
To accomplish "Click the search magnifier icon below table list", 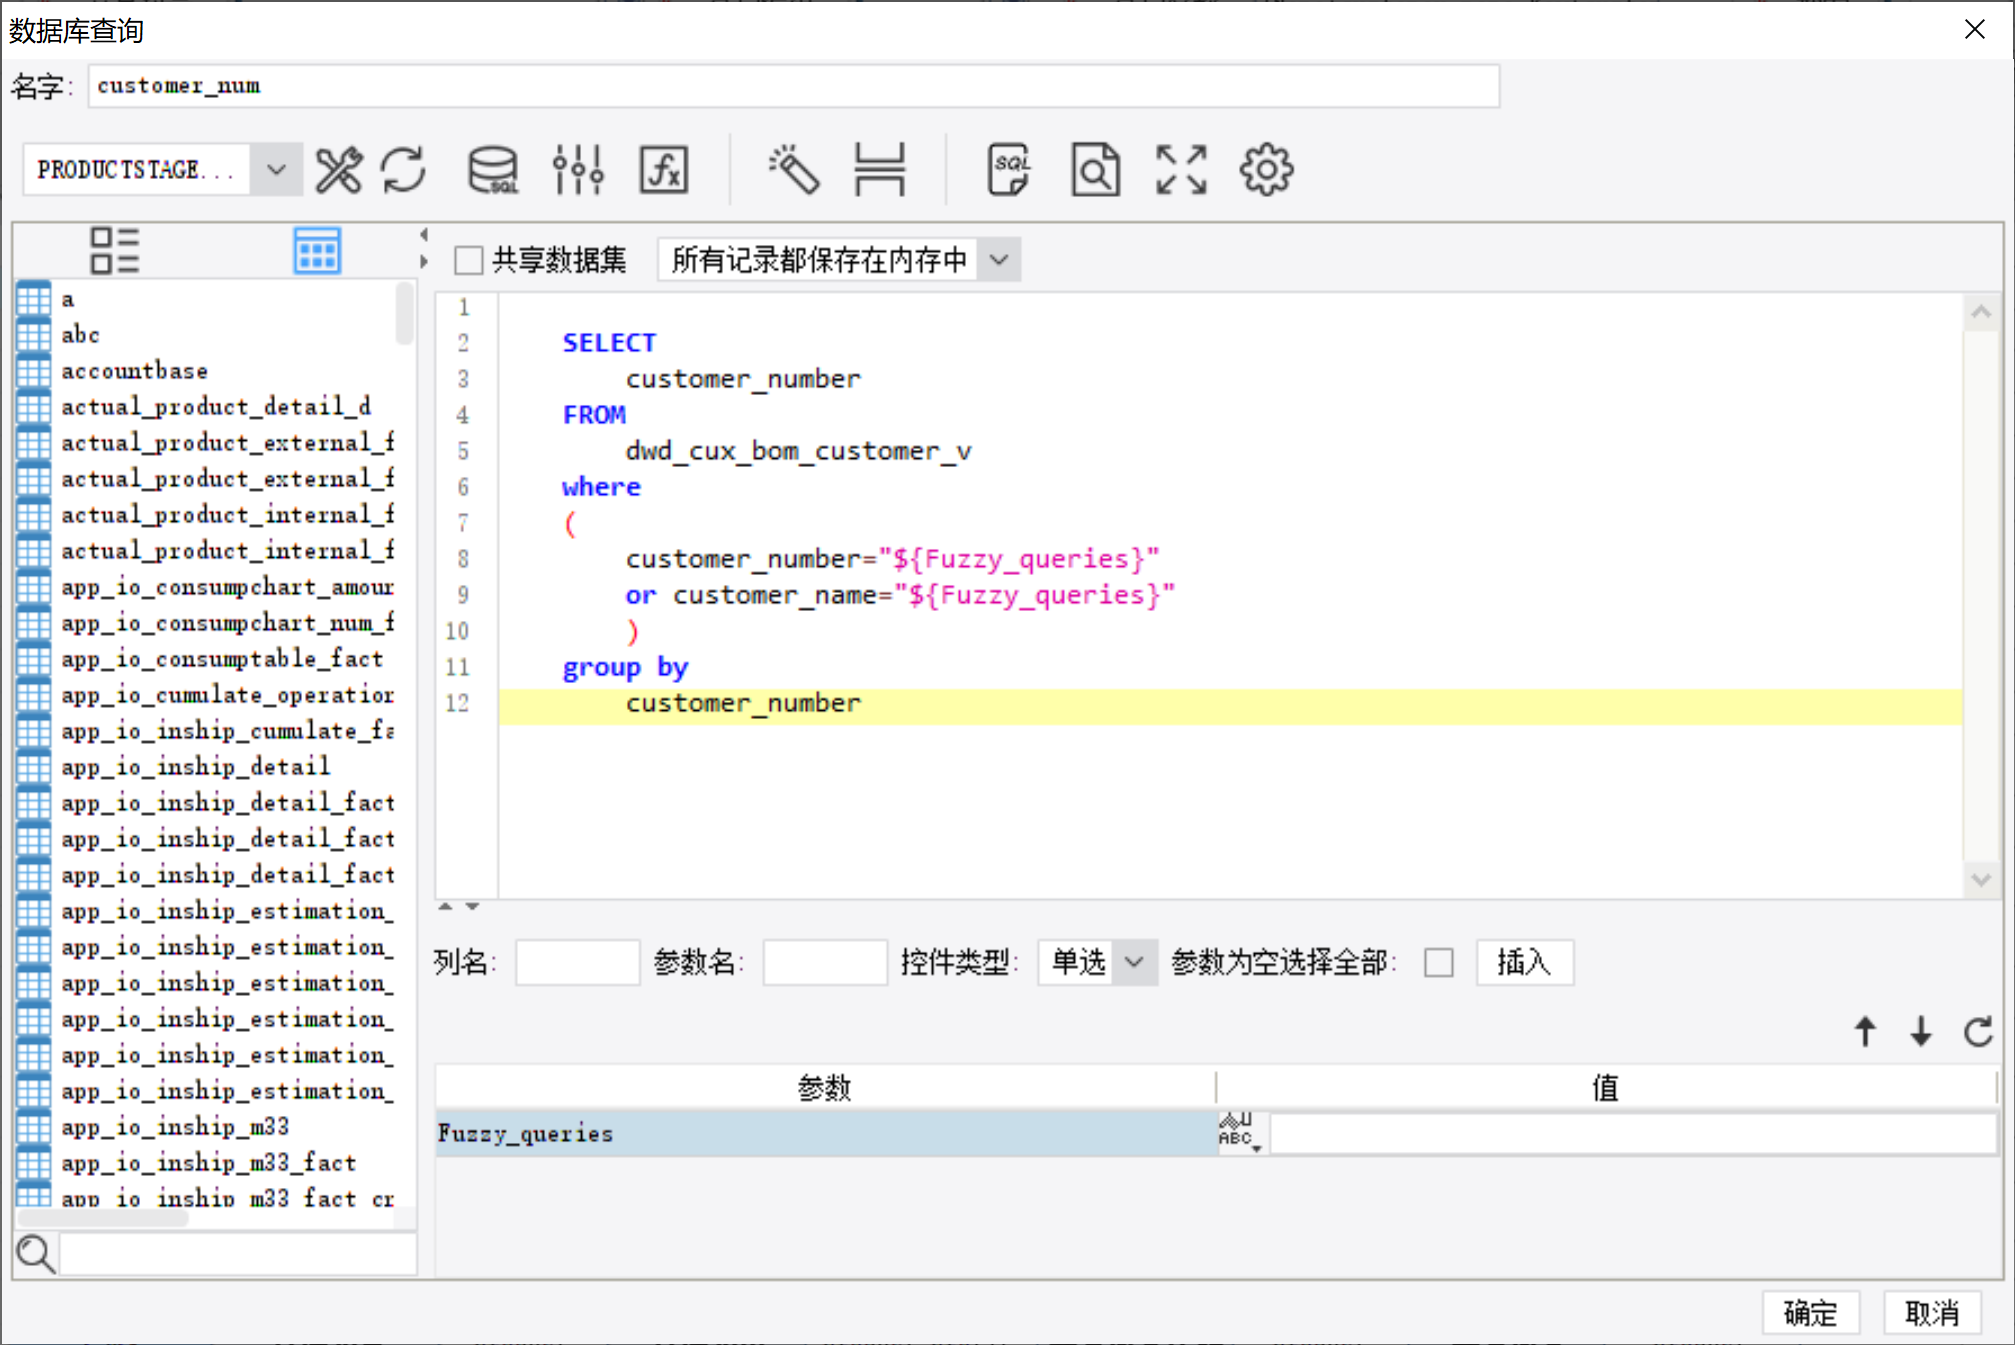I will click(36, 1253).
